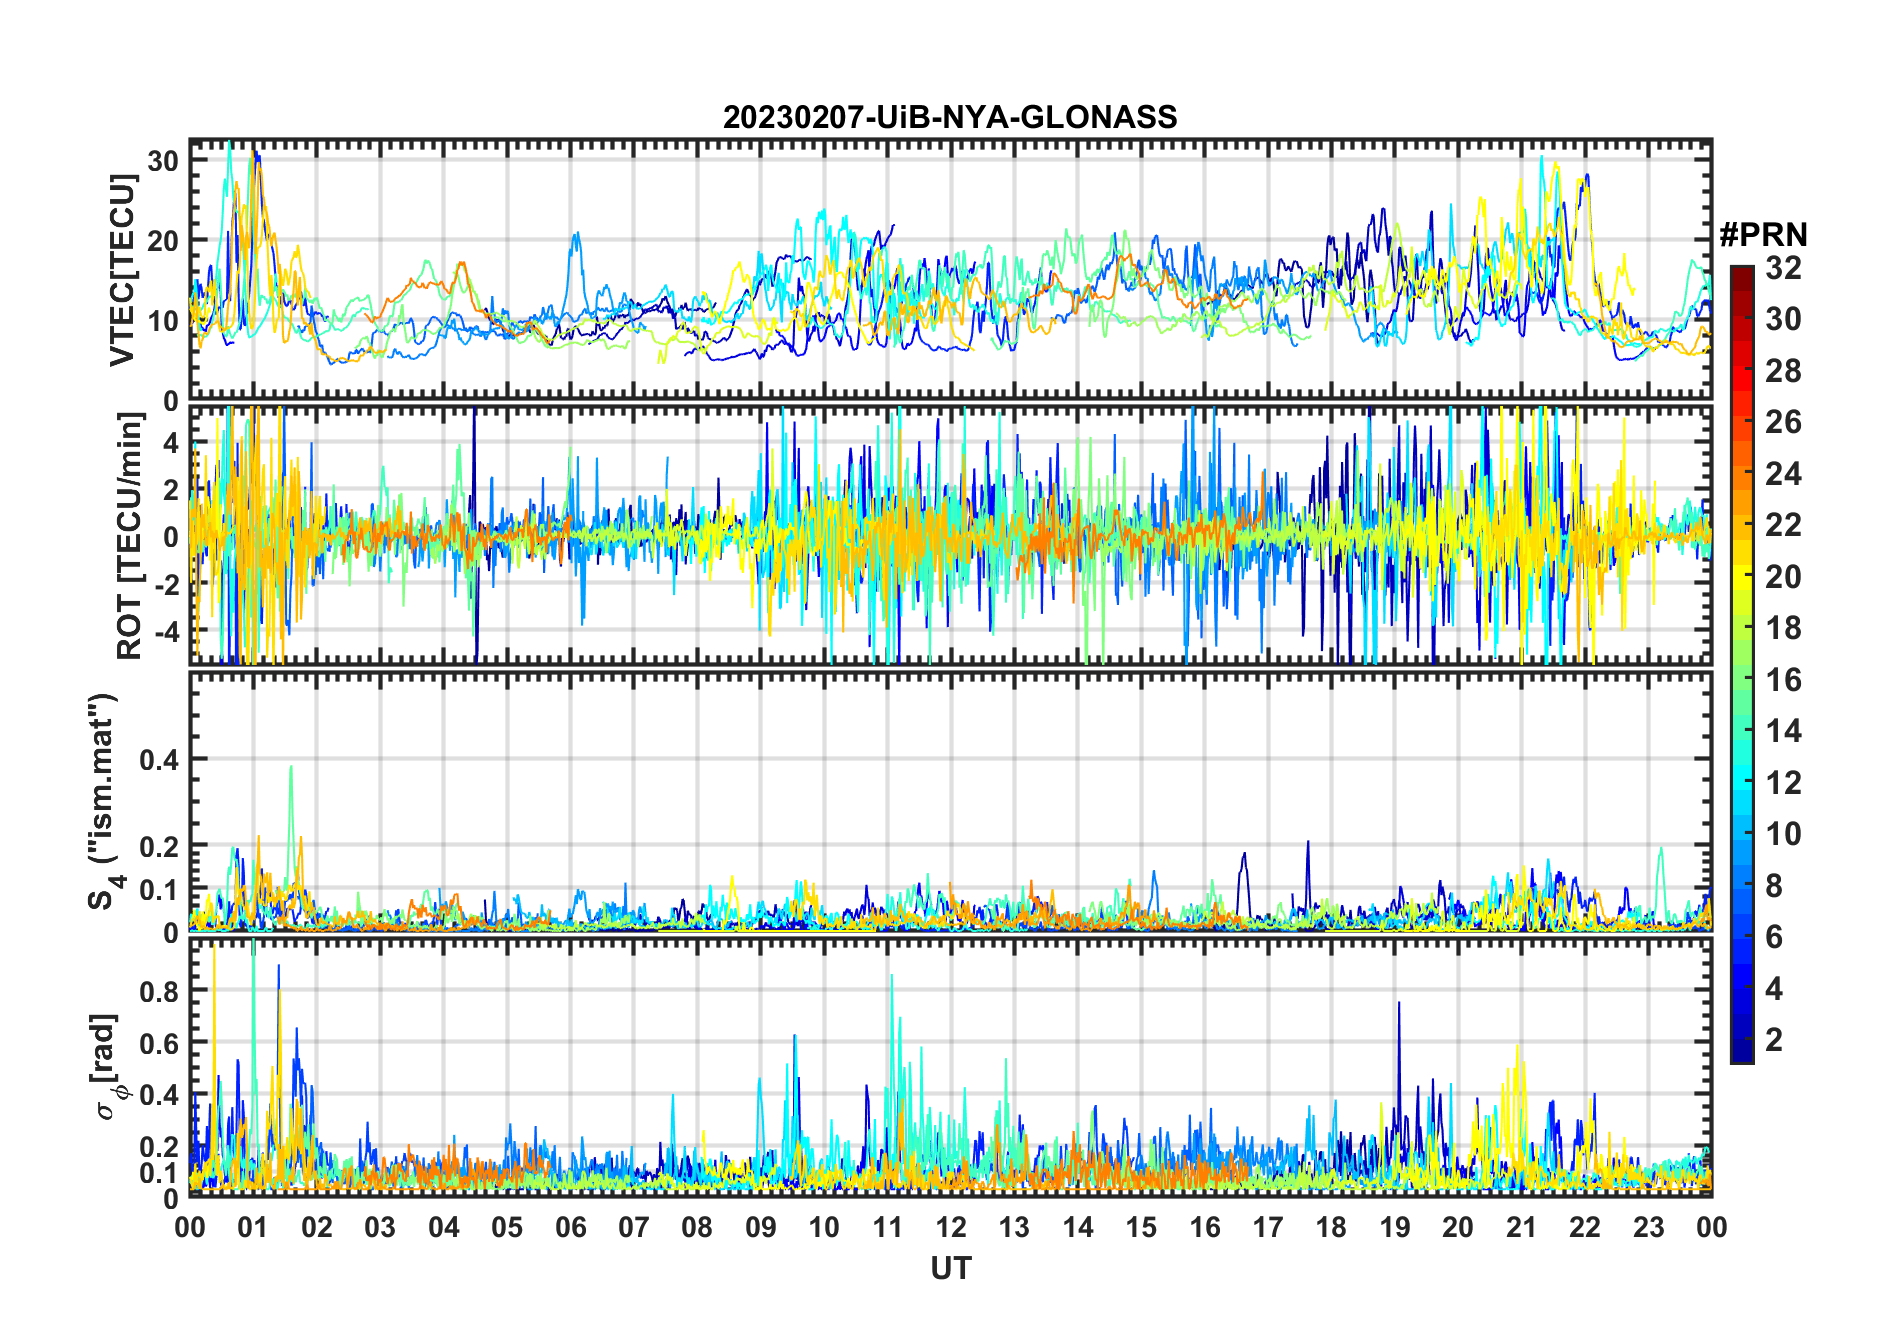The width and height of the screenshot is (1902, 1330).
Task: Click the S4 ("ism.mat") y-axis label
Action: point(103,801)
